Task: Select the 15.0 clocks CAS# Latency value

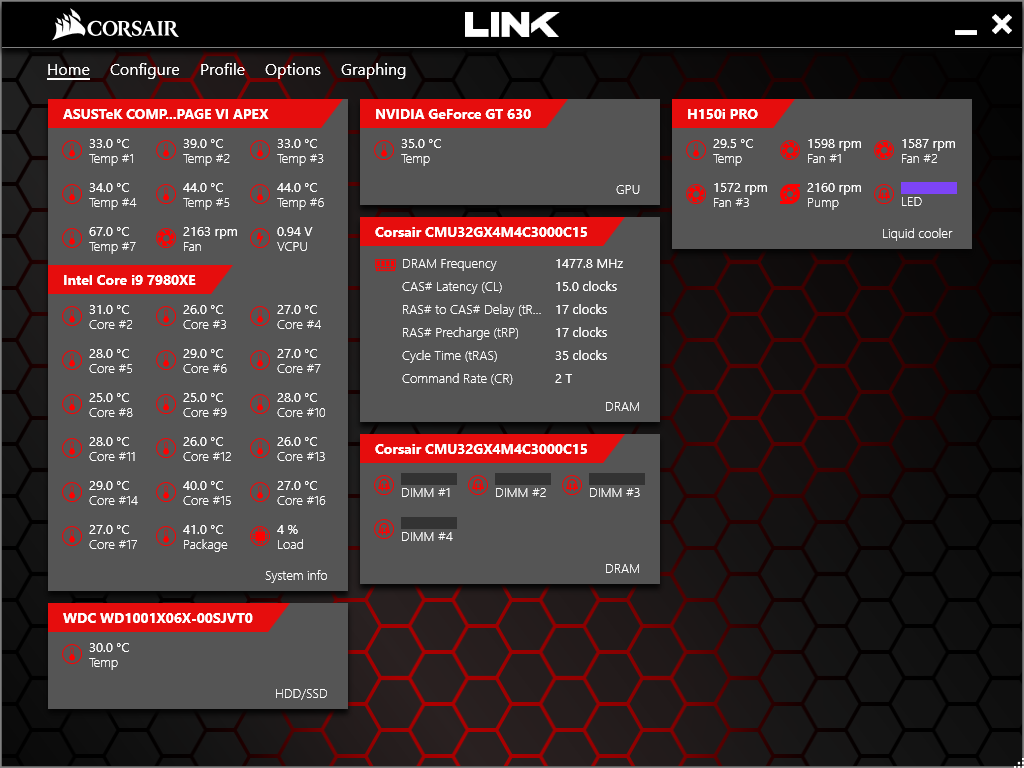Action: click(x=586, y=287)
